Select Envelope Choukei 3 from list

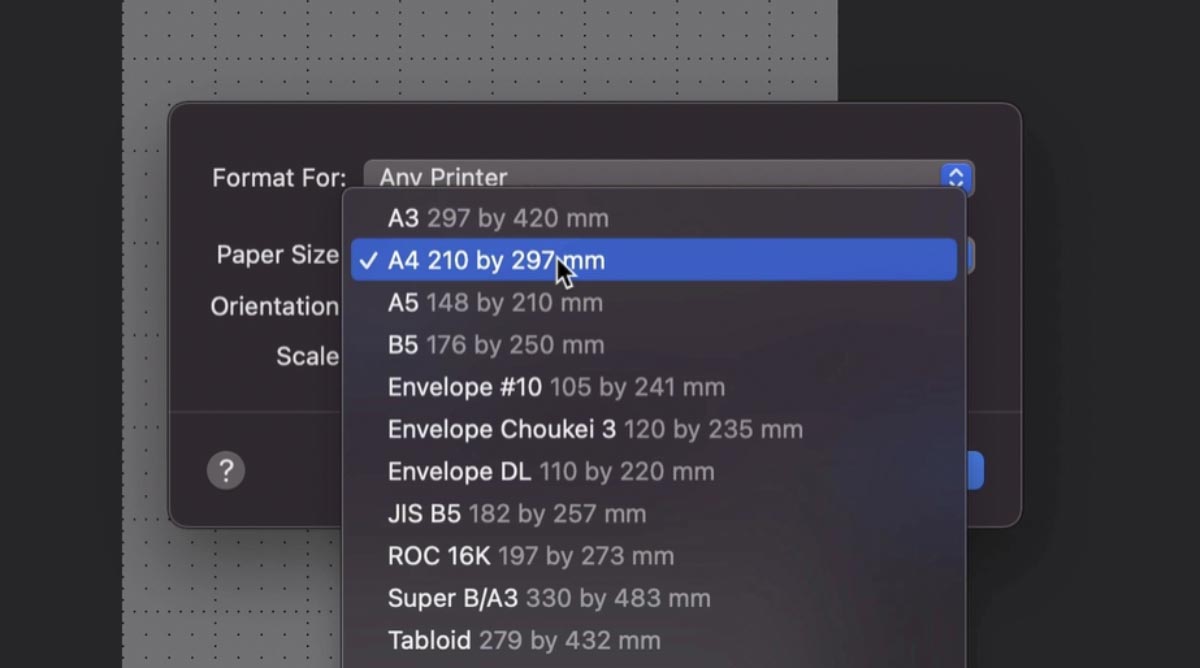(x=595, y=429)
